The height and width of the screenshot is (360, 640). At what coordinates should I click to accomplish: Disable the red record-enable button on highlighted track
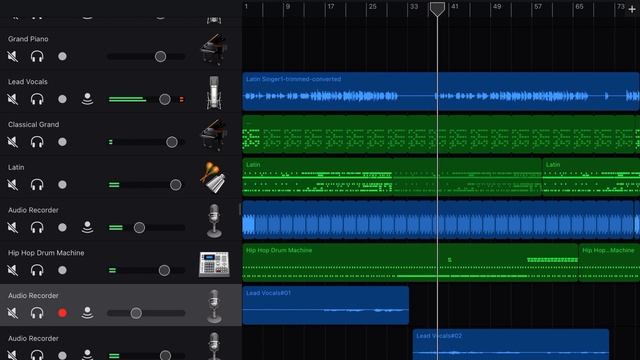click(62, 313)
